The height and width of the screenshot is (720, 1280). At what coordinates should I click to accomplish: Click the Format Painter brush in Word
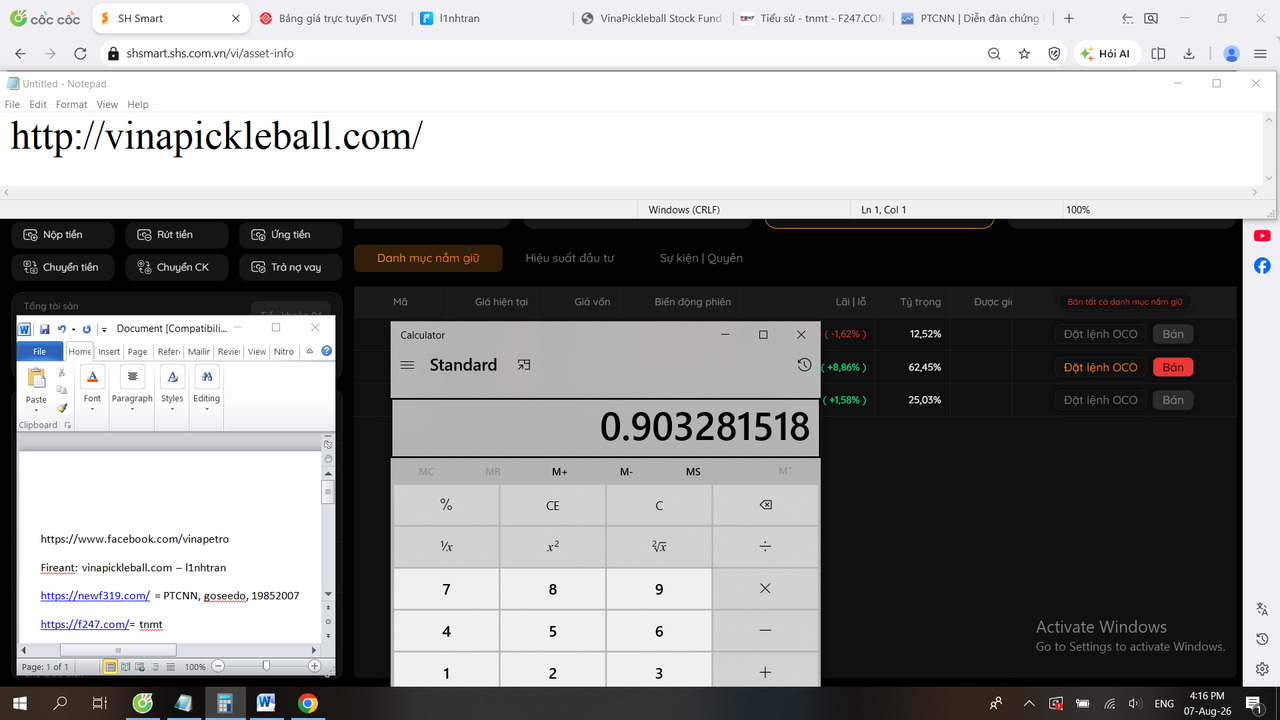(62, 408)
